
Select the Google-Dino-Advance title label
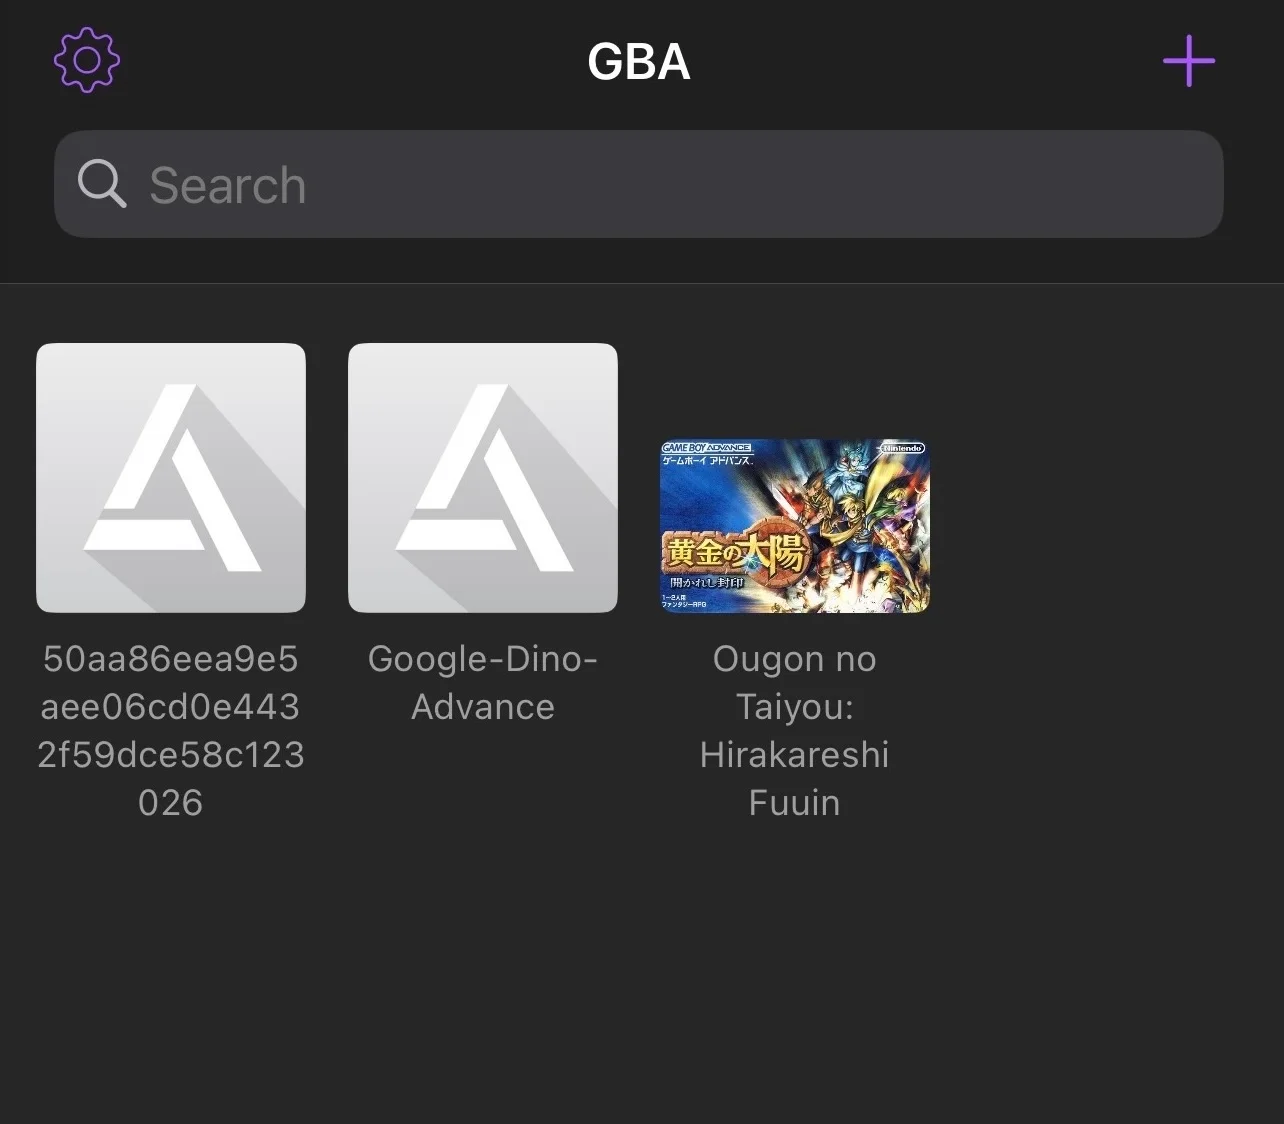[x=483, y=683]
